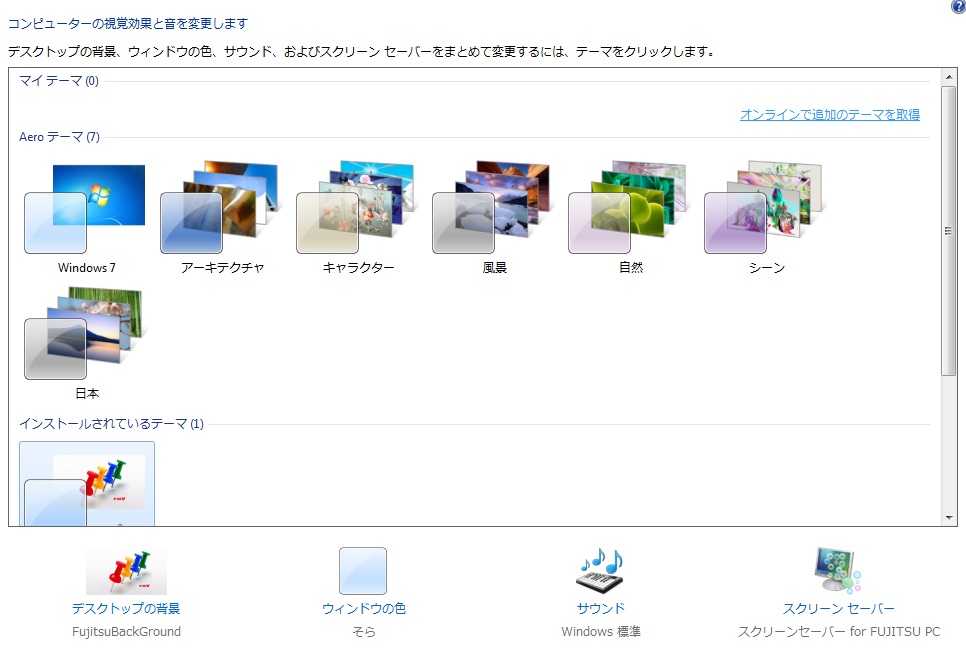
Task: Select the 自然 theme
Action: coord(631,217)
